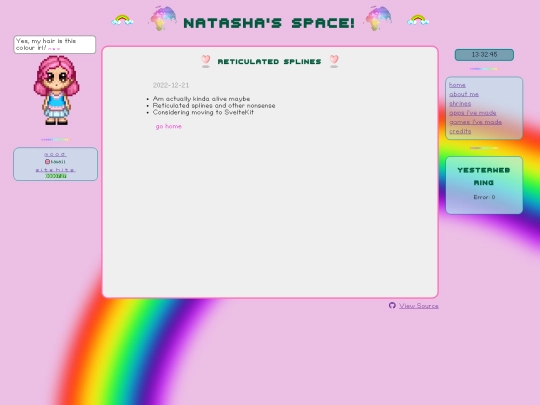Click 'Considering moving to SvelteKit' bullet
This screenshot has width=540, height=405.
point(203,112)
